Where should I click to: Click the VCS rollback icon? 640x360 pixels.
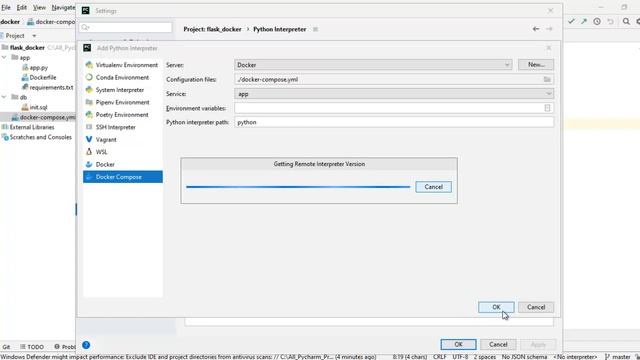pyautogui.click(x=610, y=21)
